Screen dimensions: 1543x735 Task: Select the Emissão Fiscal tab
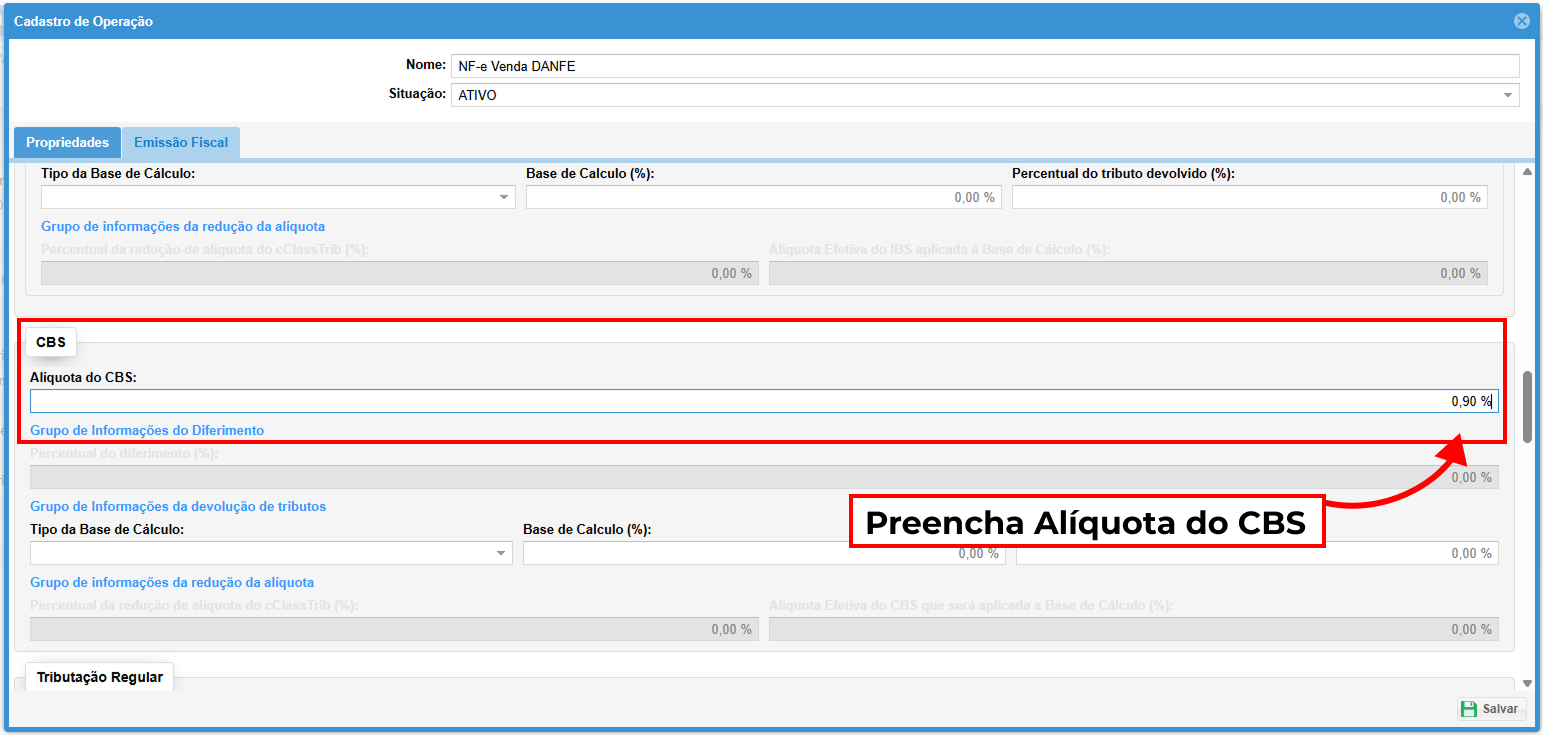pos(181,143)
